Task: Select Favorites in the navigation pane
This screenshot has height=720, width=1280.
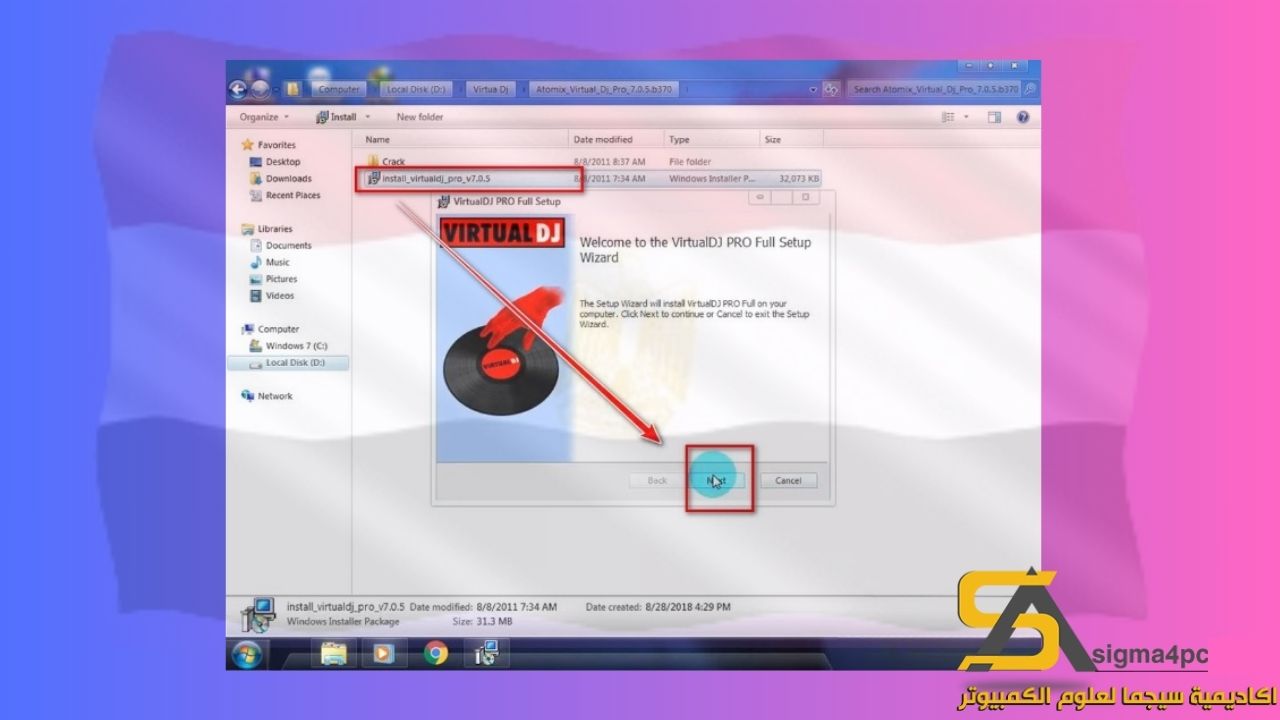Action: [277, 145]
